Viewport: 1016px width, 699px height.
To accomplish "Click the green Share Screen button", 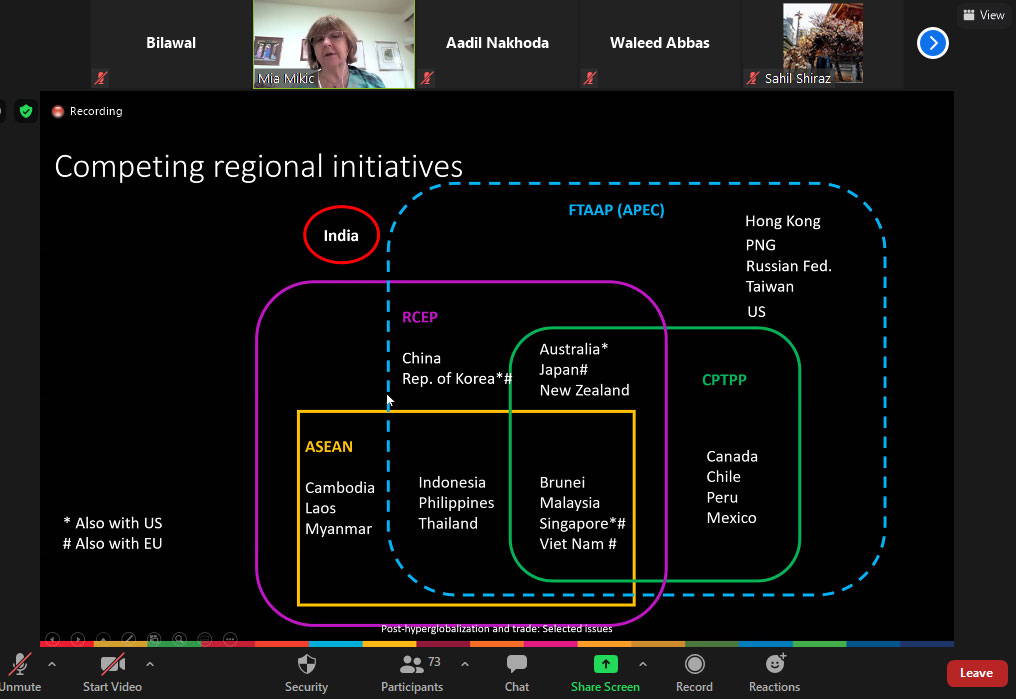I will coord(605,672).
